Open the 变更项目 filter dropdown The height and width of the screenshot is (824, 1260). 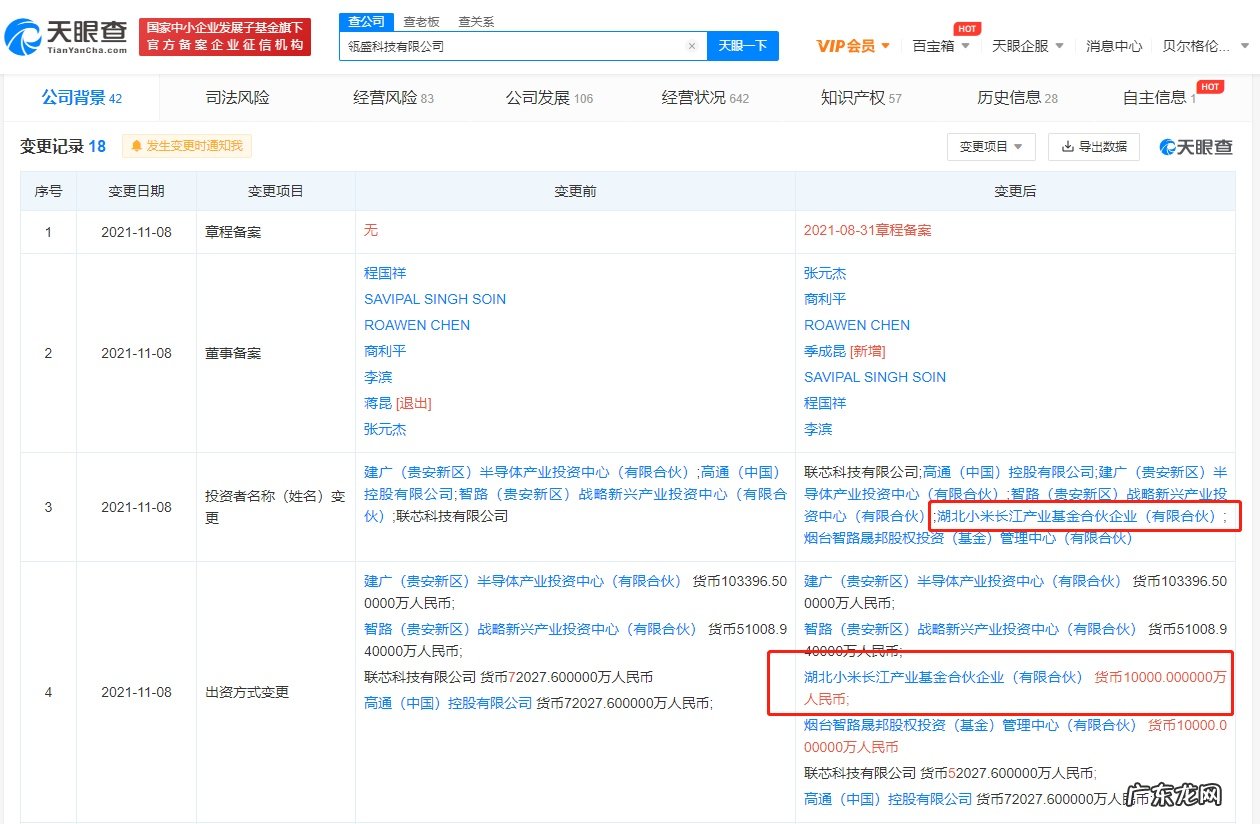993,146
